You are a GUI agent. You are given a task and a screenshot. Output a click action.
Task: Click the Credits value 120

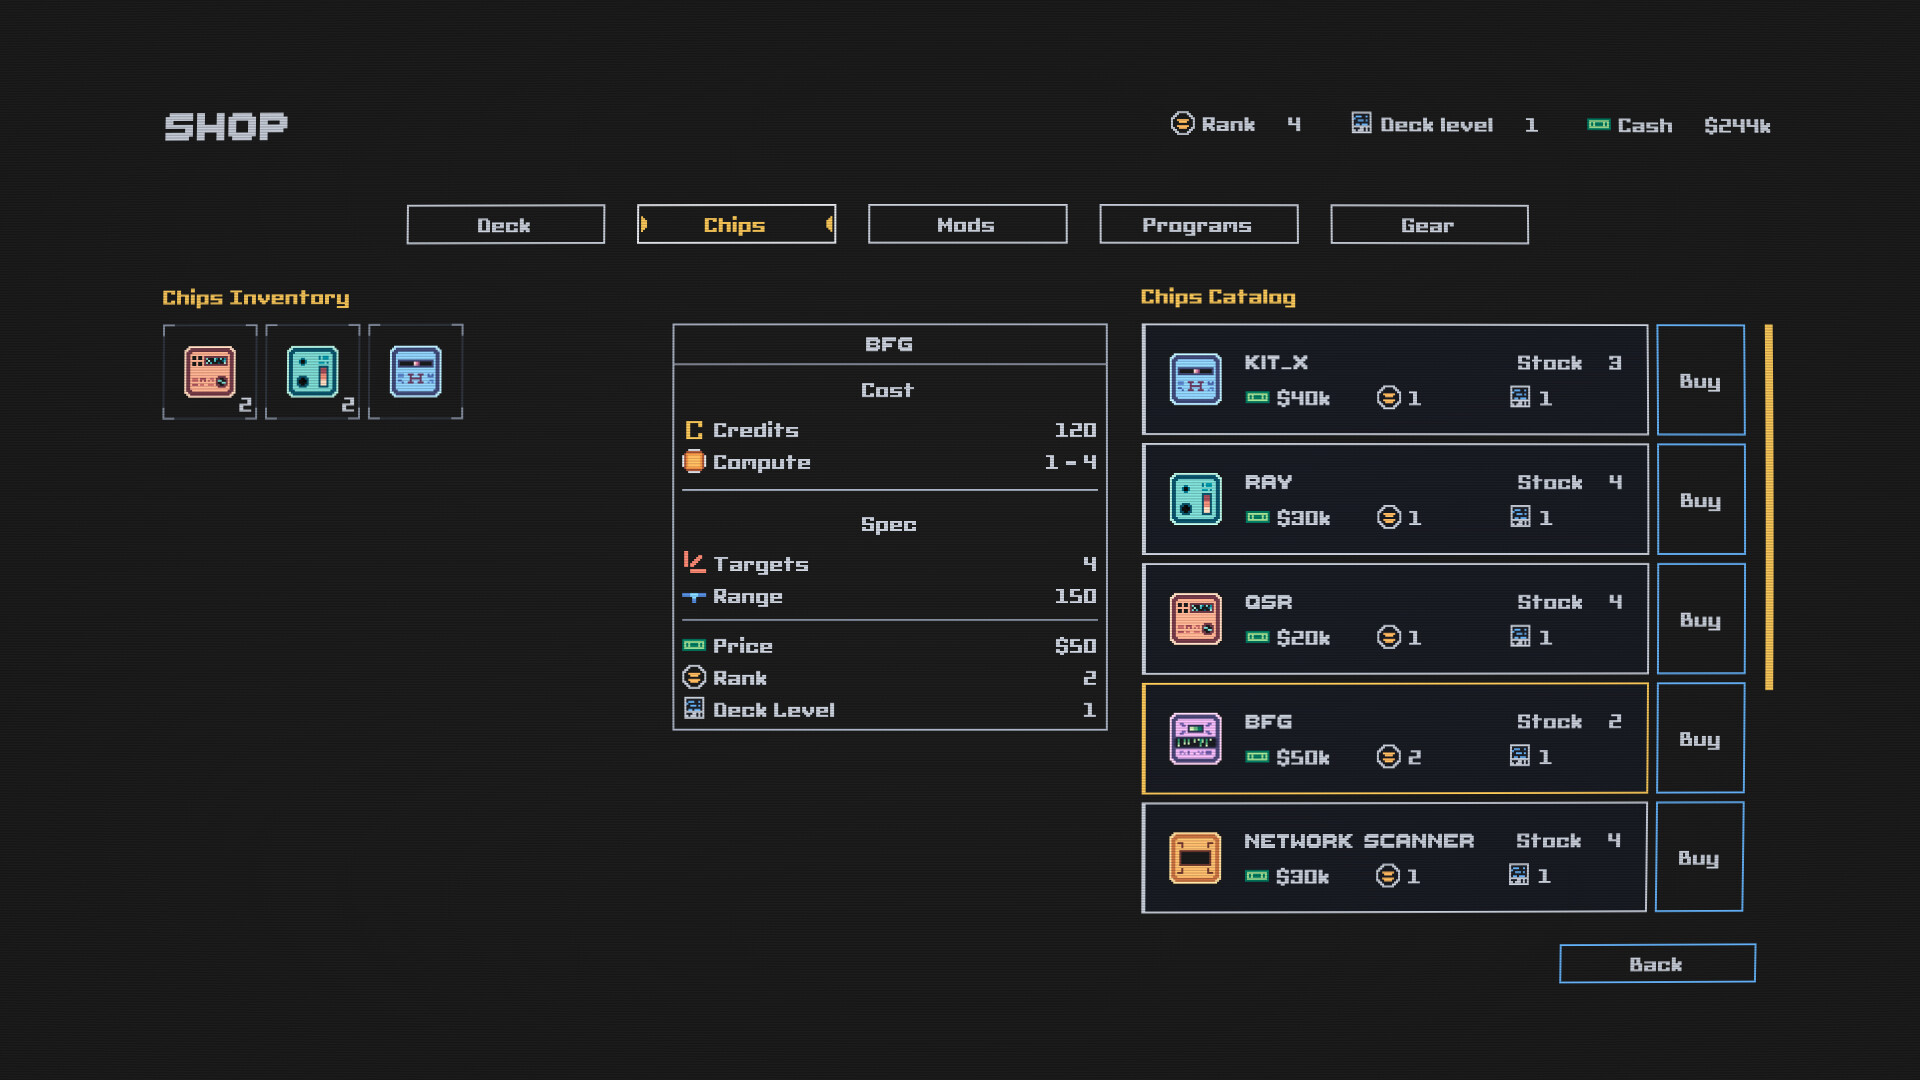pyautogui.click(x=1075, y=430)
